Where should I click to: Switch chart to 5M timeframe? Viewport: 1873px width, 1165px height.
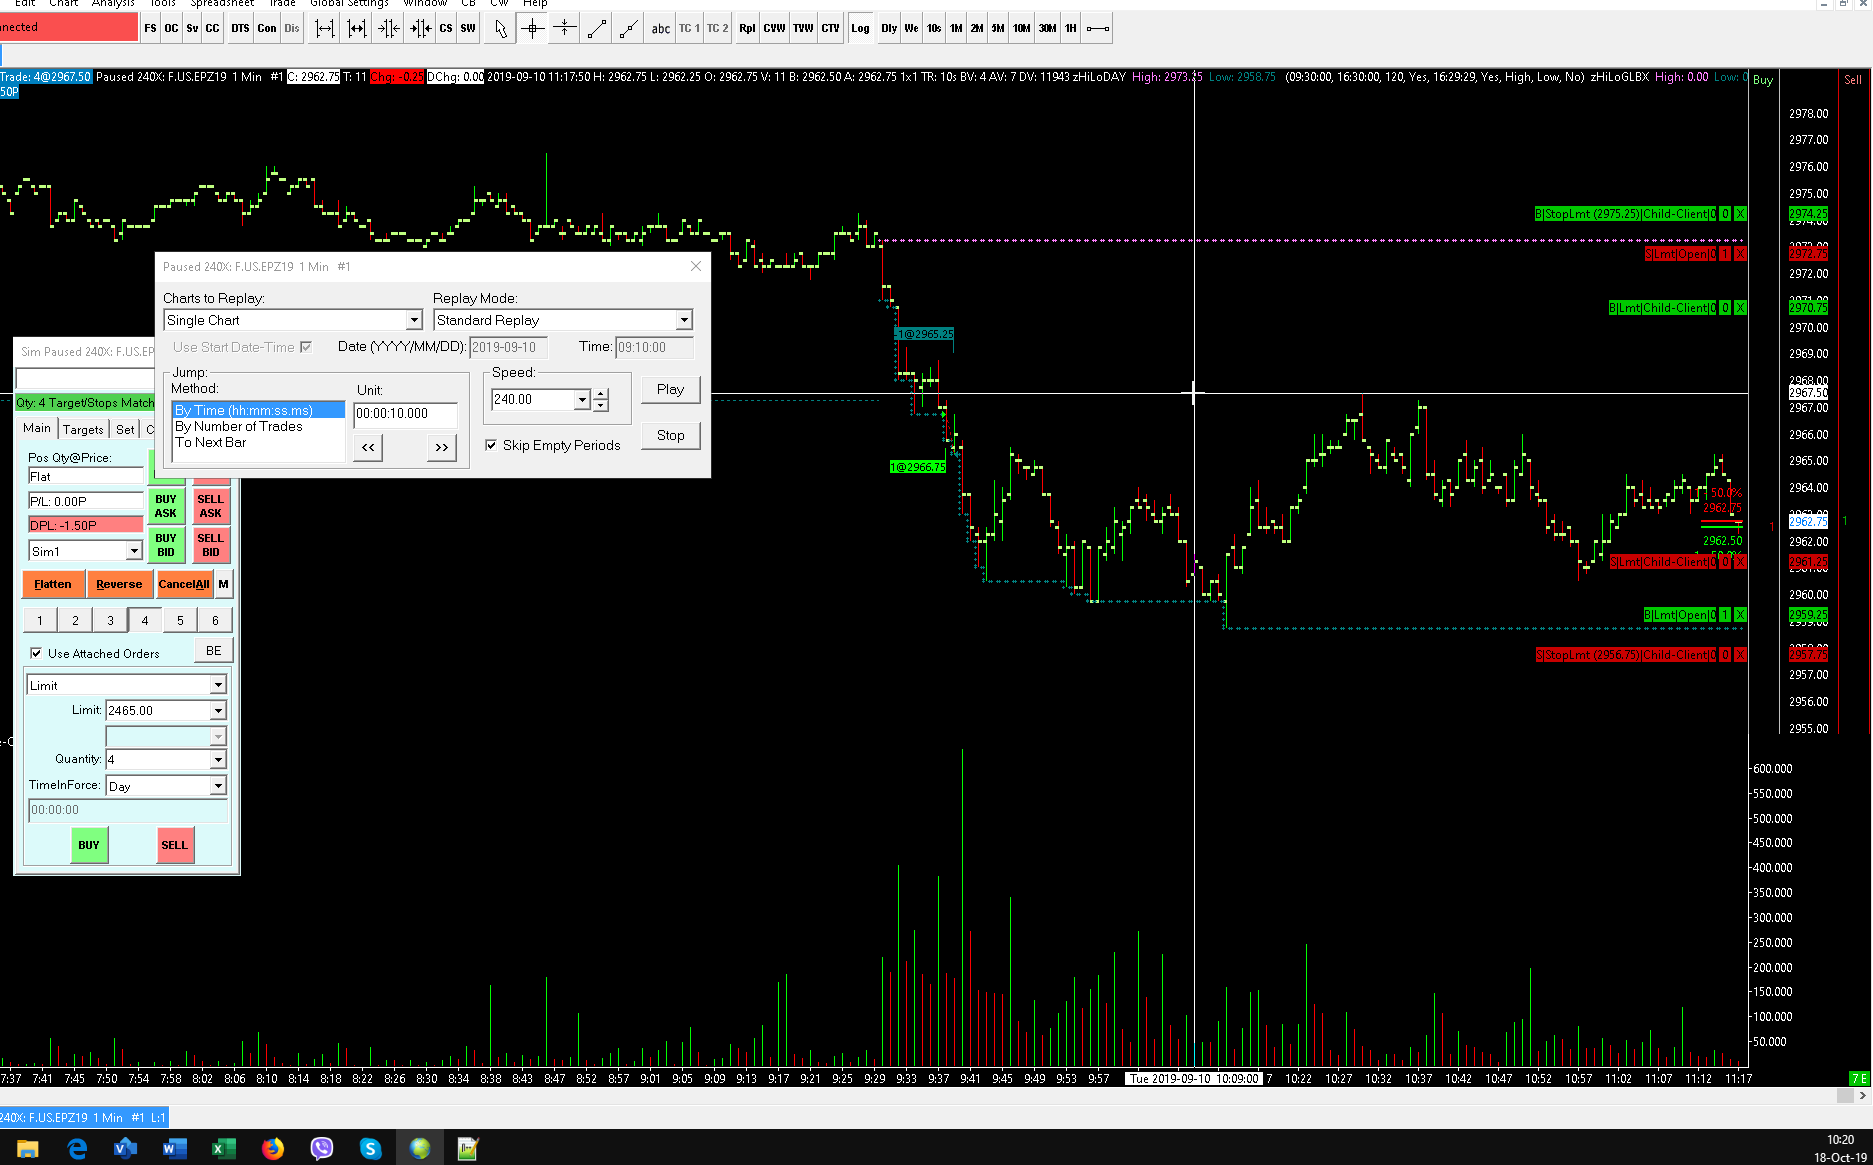pyautogui.click(x=998, y=29)
